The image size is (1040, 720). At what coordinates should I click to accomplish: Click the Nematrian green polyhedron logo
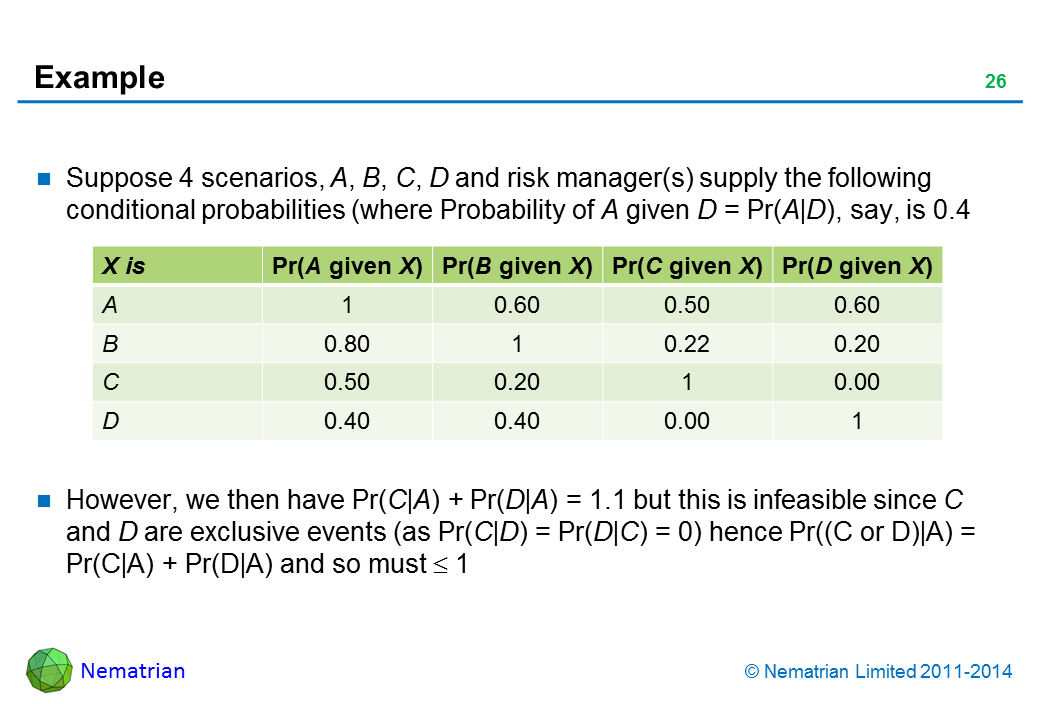(49, 670)
